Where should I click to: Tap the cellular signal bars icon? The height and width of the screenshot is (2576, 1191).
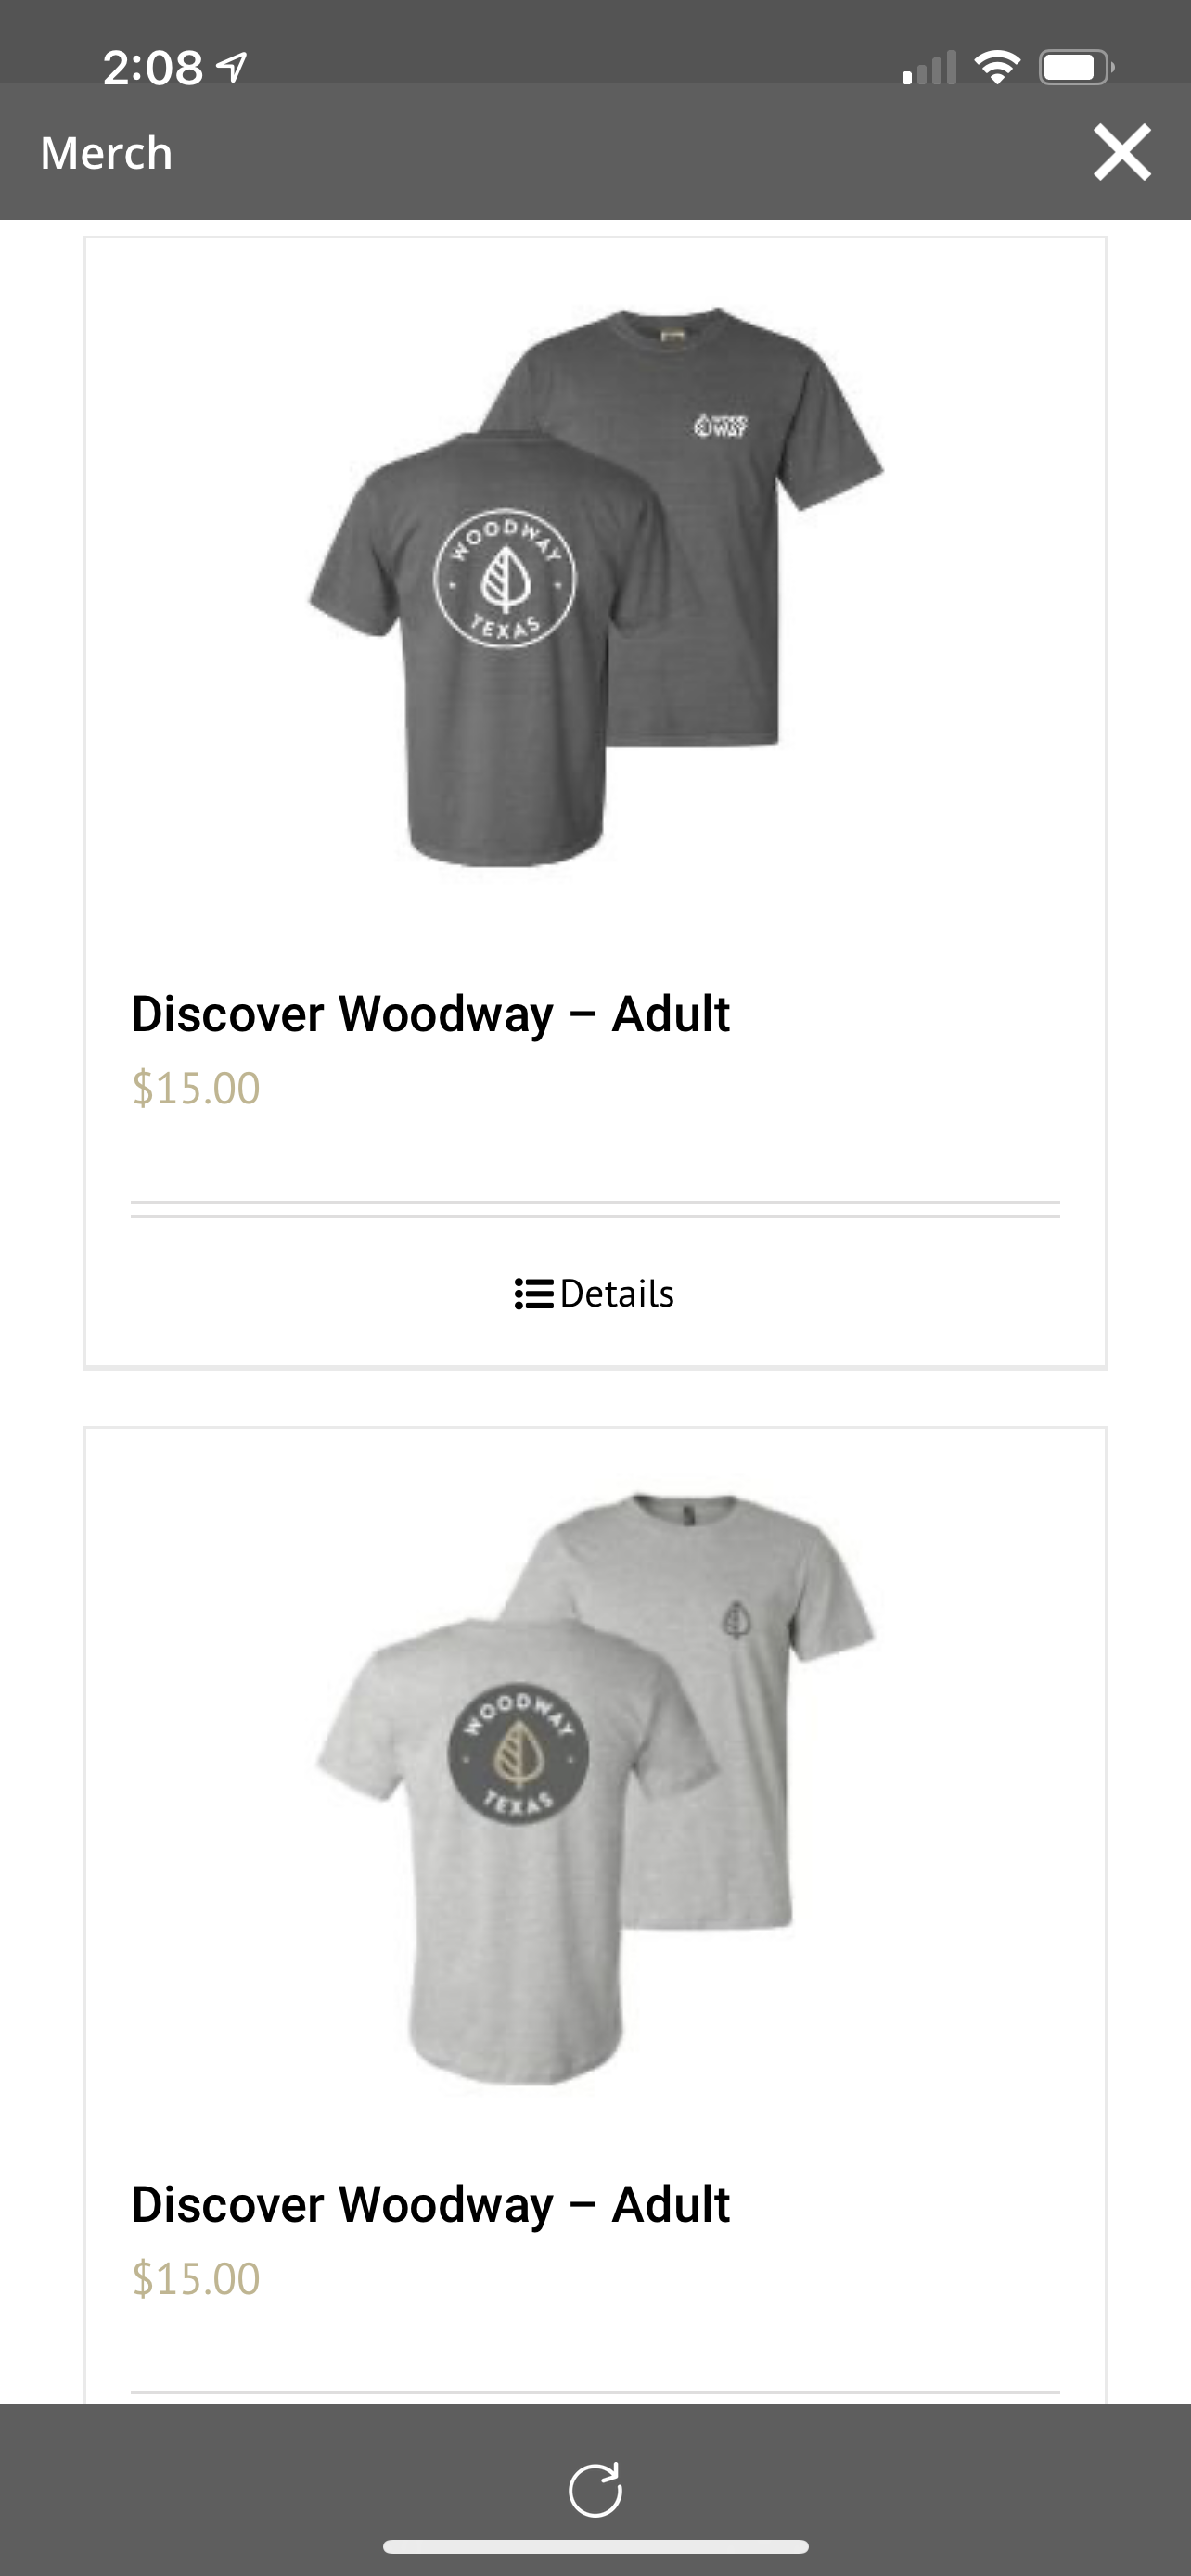[x=929, y=68]
